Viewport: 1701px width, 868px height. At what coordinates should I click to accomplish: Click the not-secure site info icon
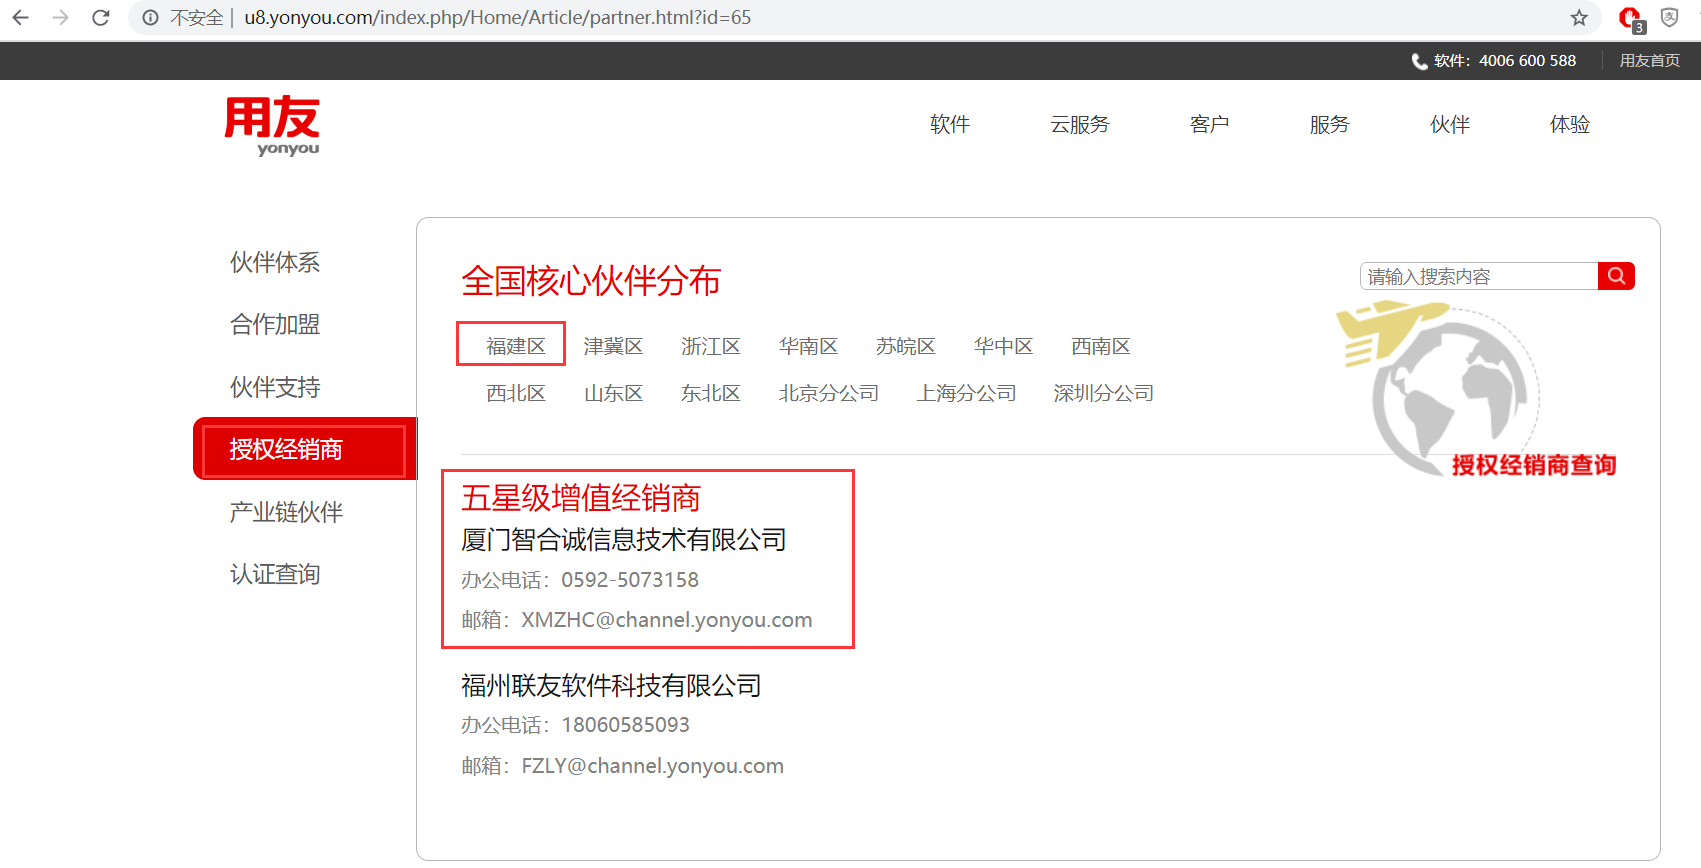point(150,18)
